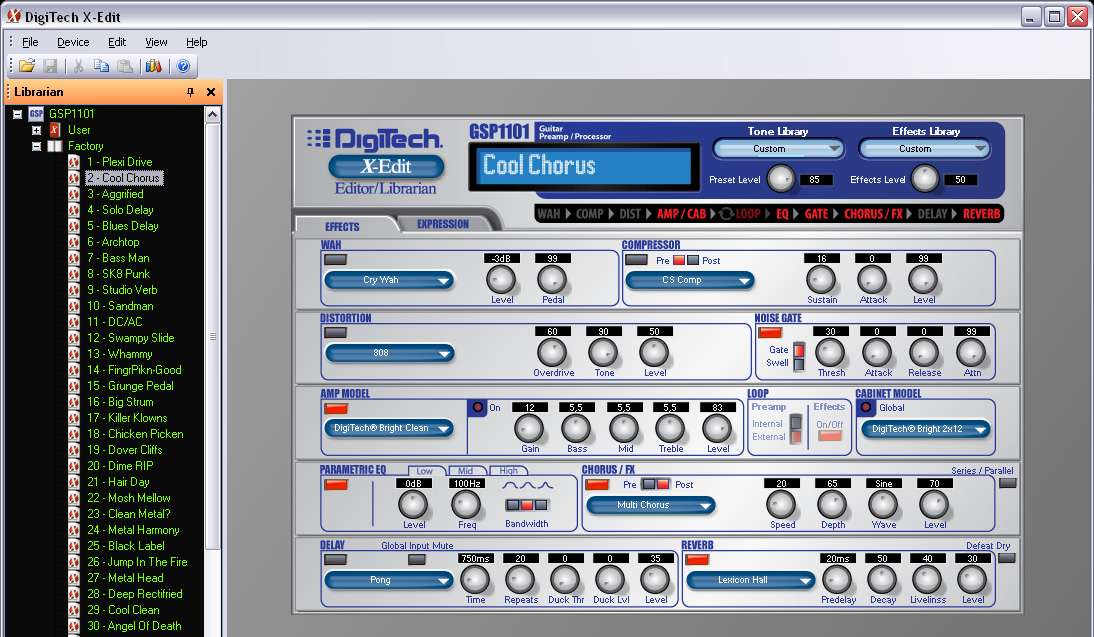The image size is (1094, 637).
Task: Switch to the EXPRESSION tab
Action: pos(443,224)
